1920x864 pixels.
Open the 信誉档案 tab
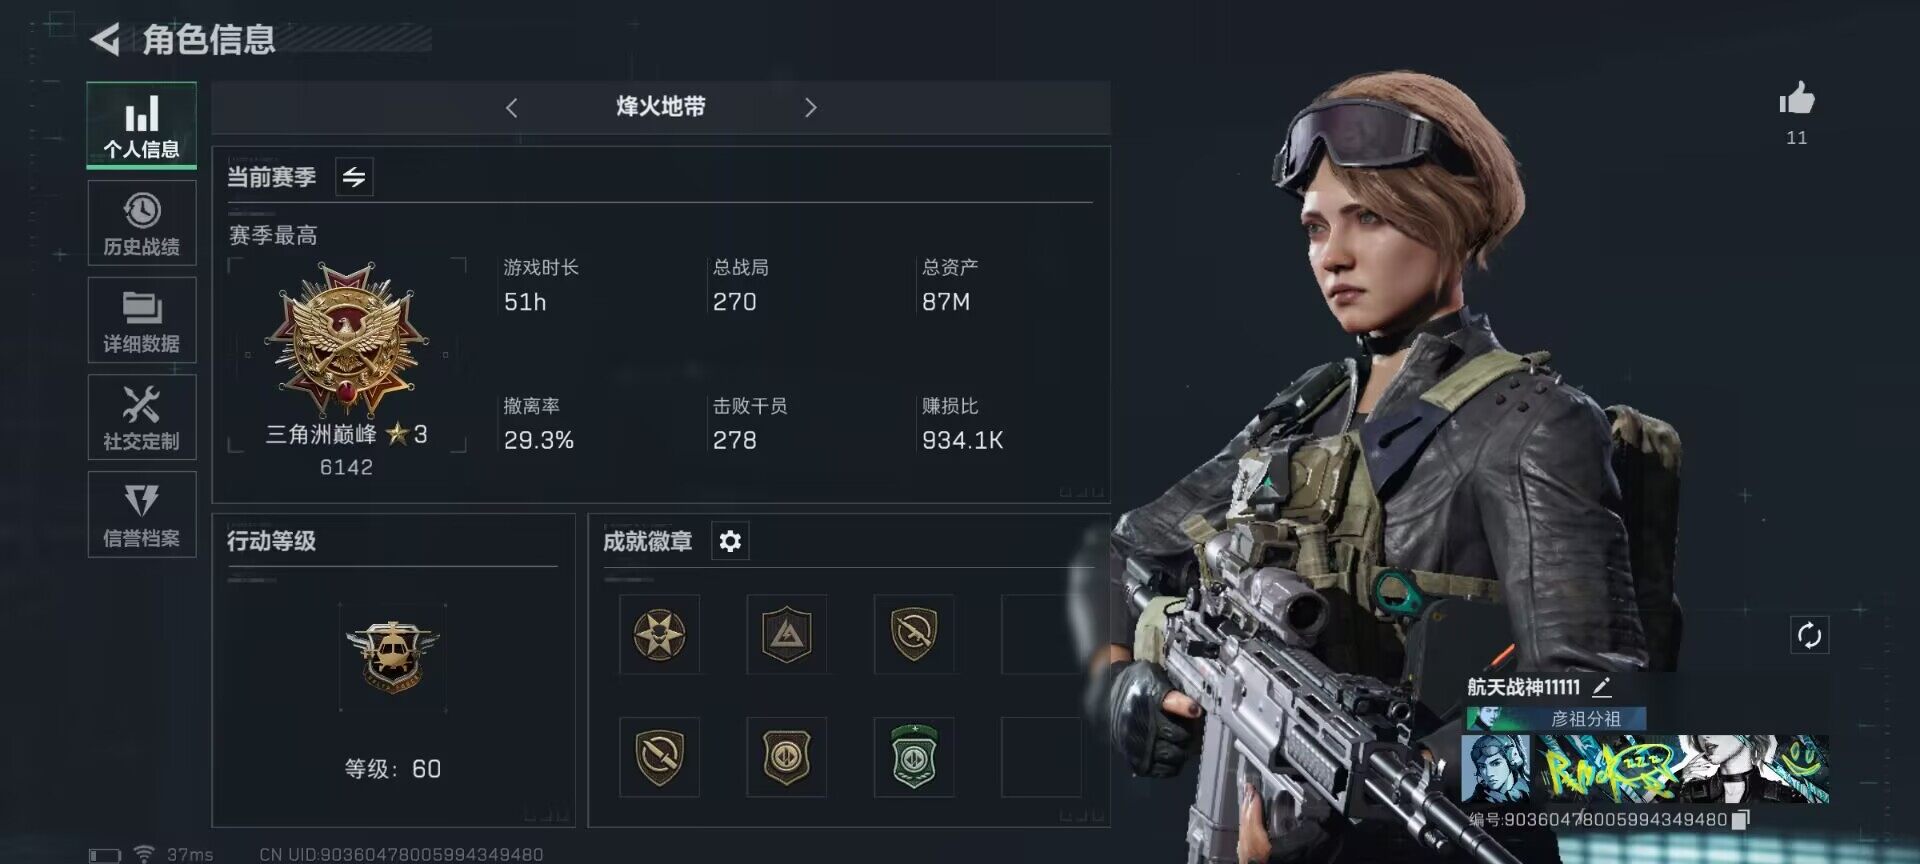point(141,514)
